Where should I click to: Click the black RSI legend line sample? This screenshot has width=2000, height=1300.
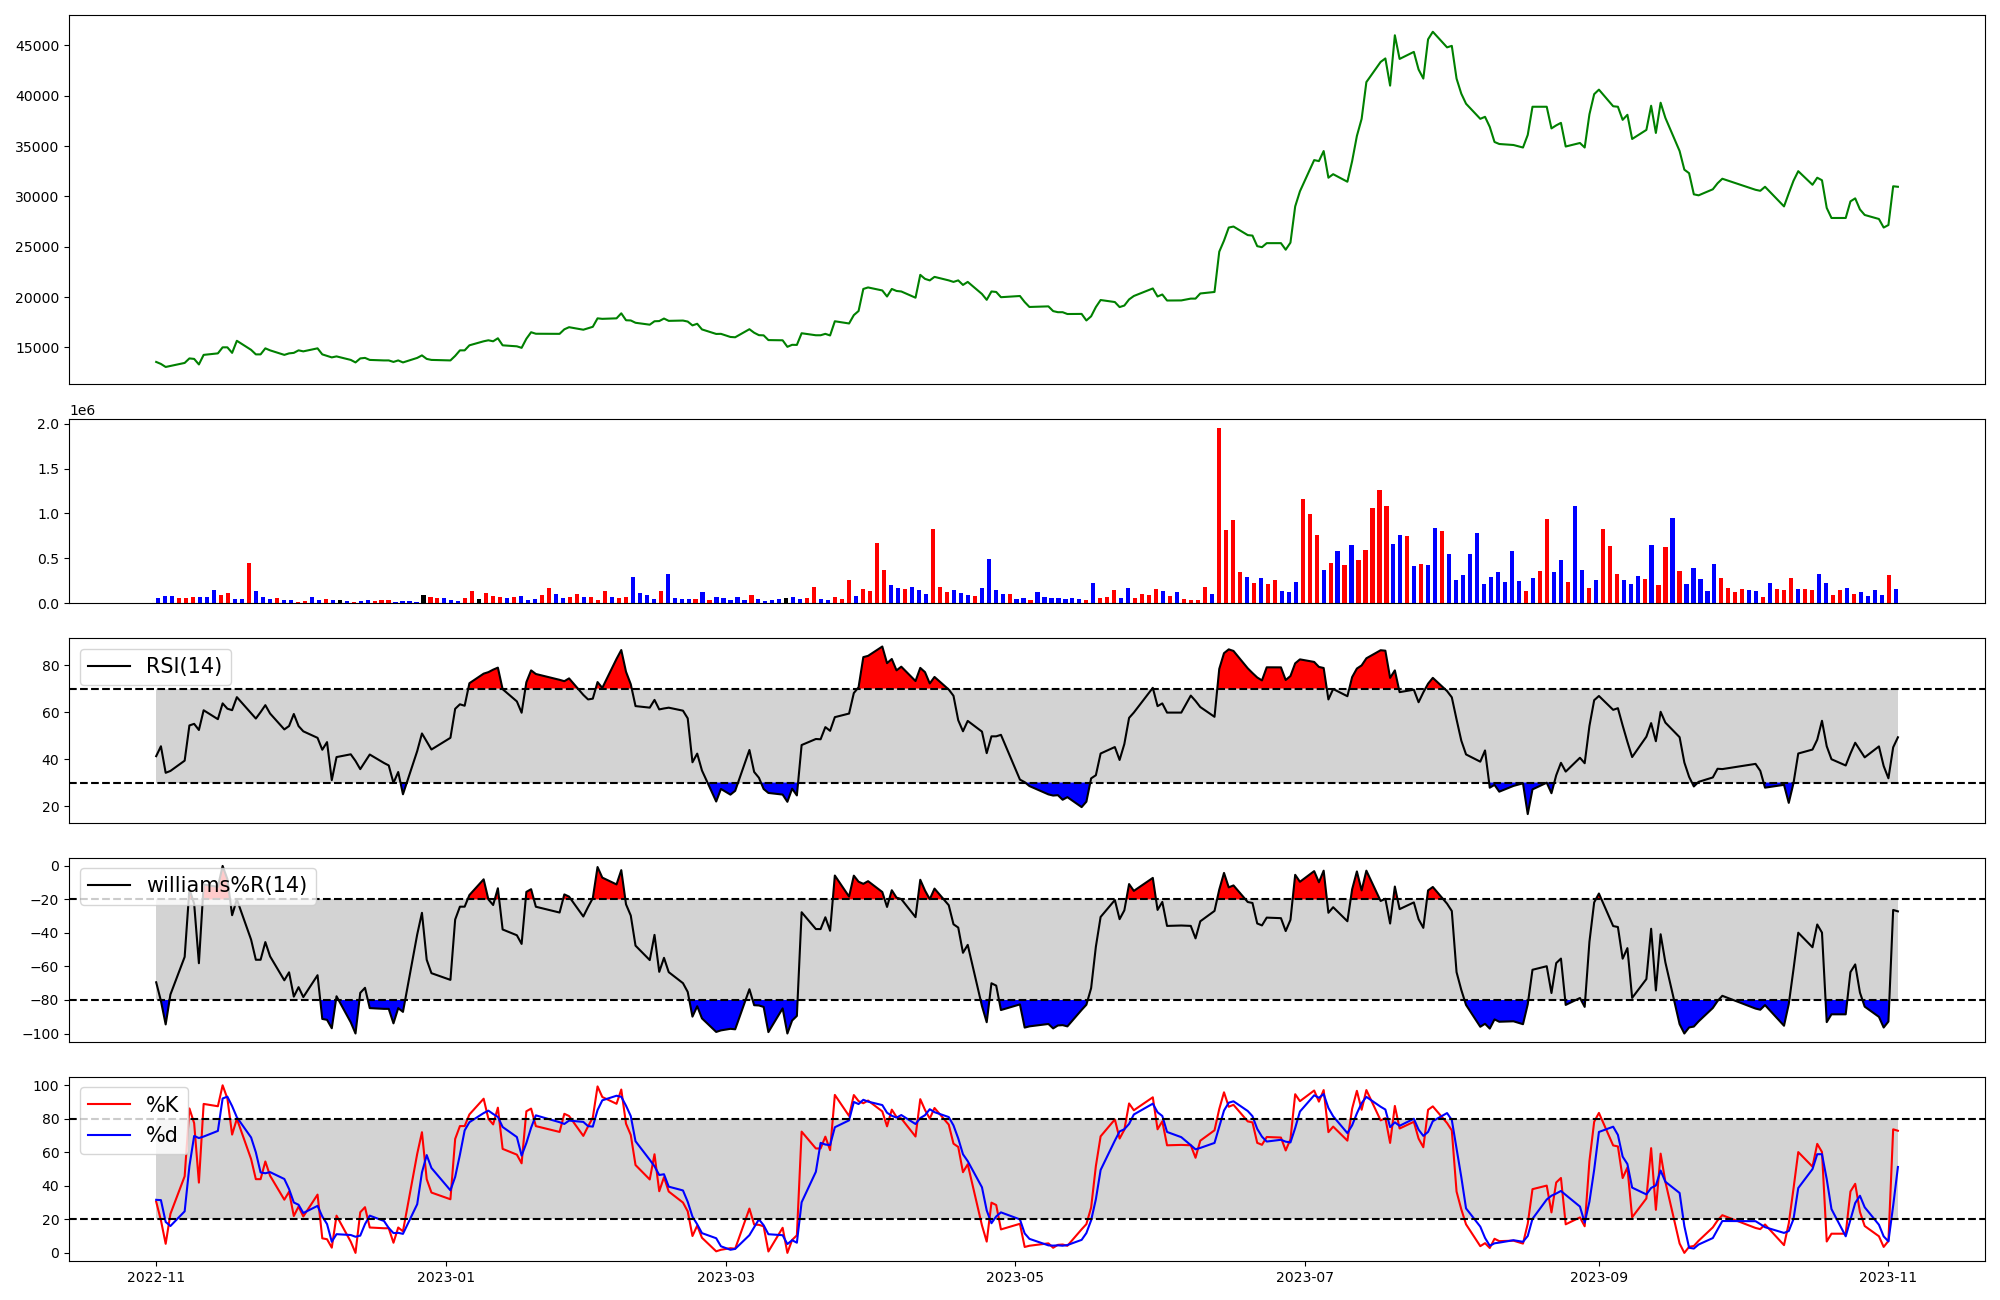pos(110,666)
